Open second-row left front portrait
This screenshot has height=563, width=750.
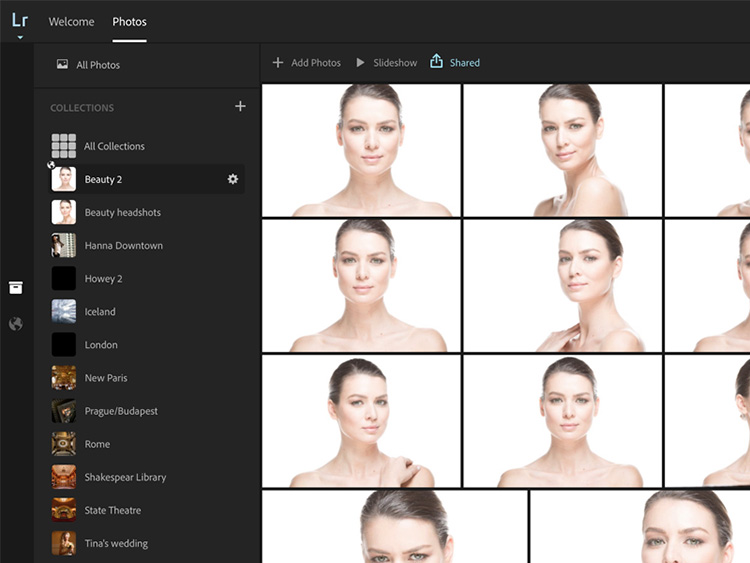point(361,286)
